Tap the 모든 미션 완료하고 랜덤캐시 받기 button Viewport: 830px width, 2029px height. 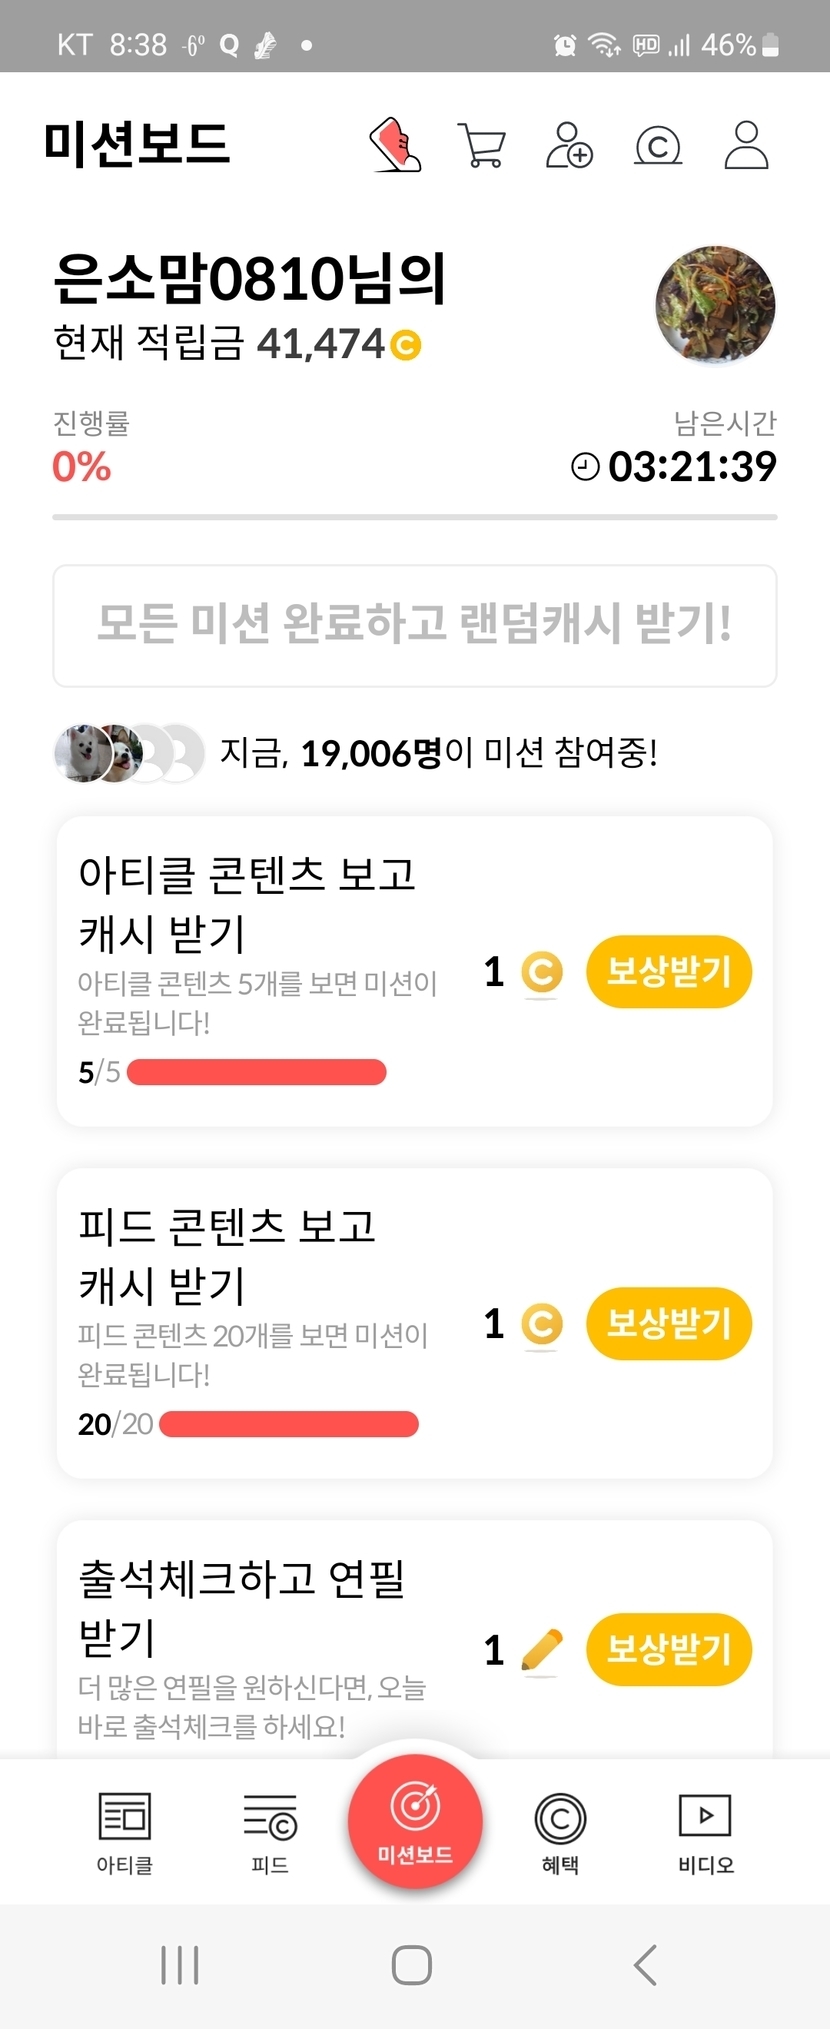tap(415, 625)
